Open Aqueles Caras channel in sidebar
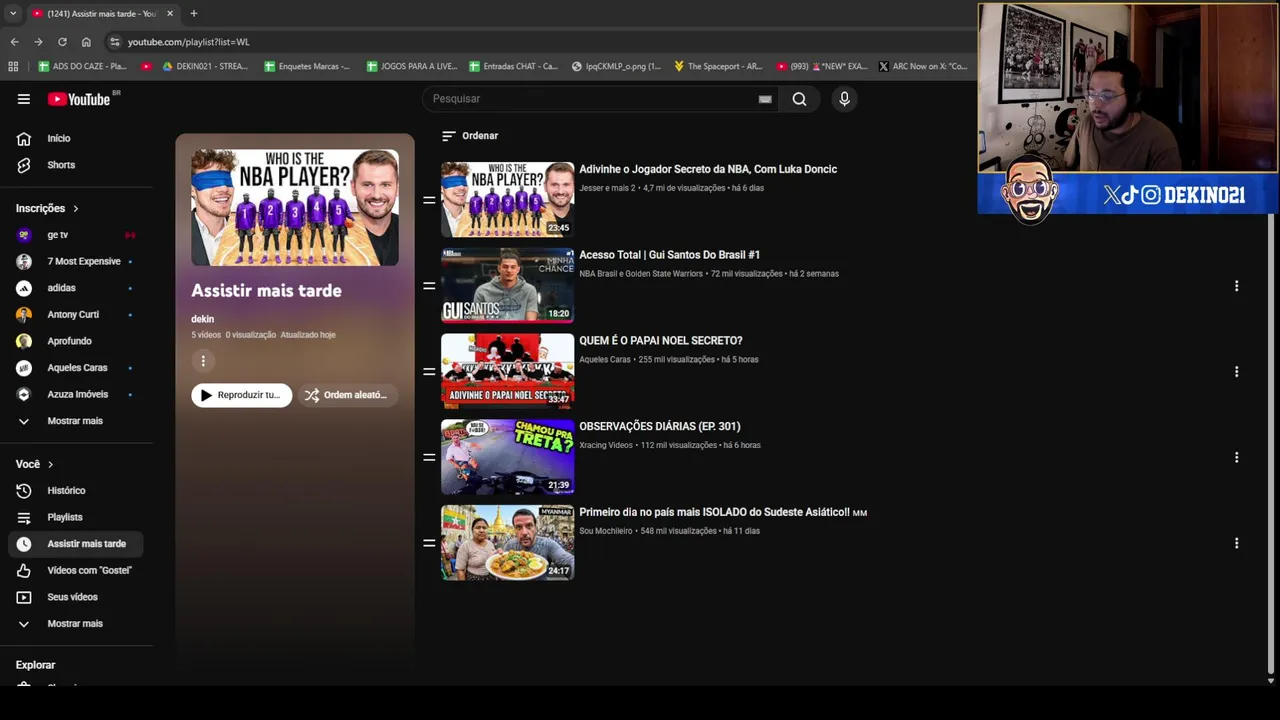 pyautogui.click(x=78, y=368)
